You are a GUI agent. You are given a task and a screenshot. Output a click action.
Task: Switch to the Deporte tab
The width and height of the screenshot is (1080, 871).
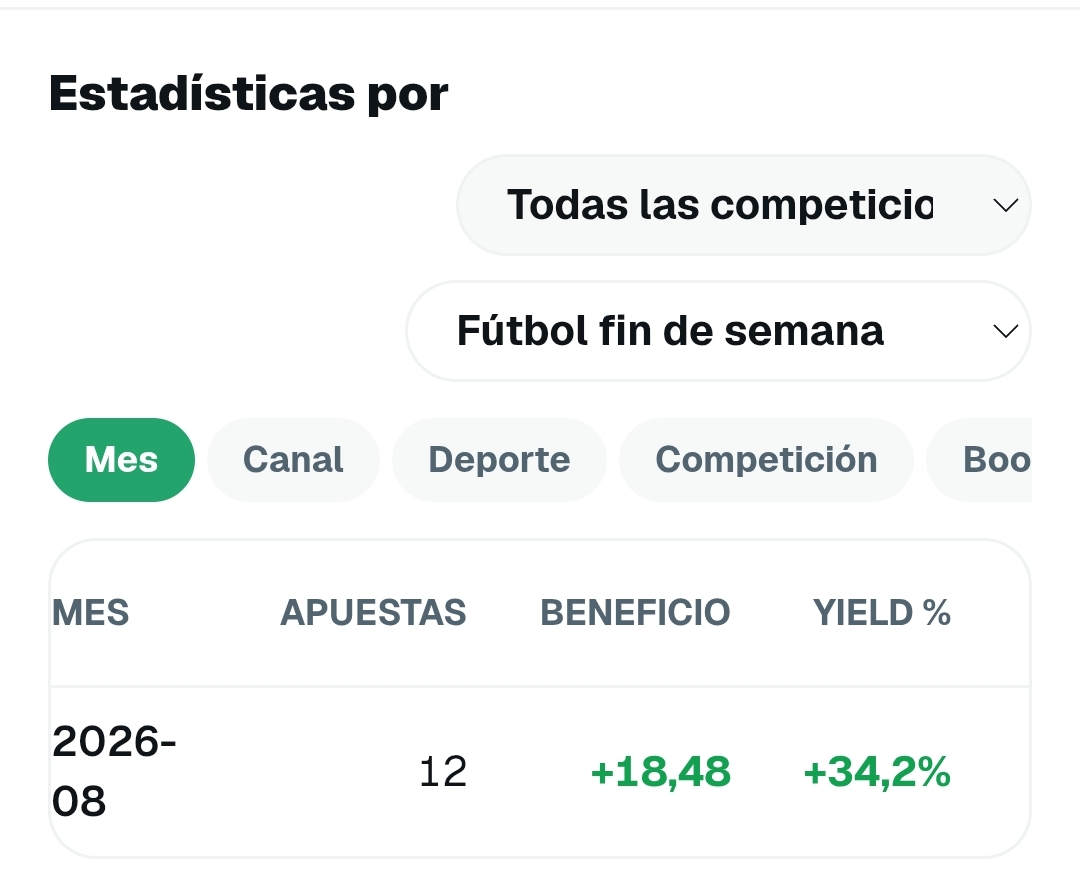pos(499,460)
